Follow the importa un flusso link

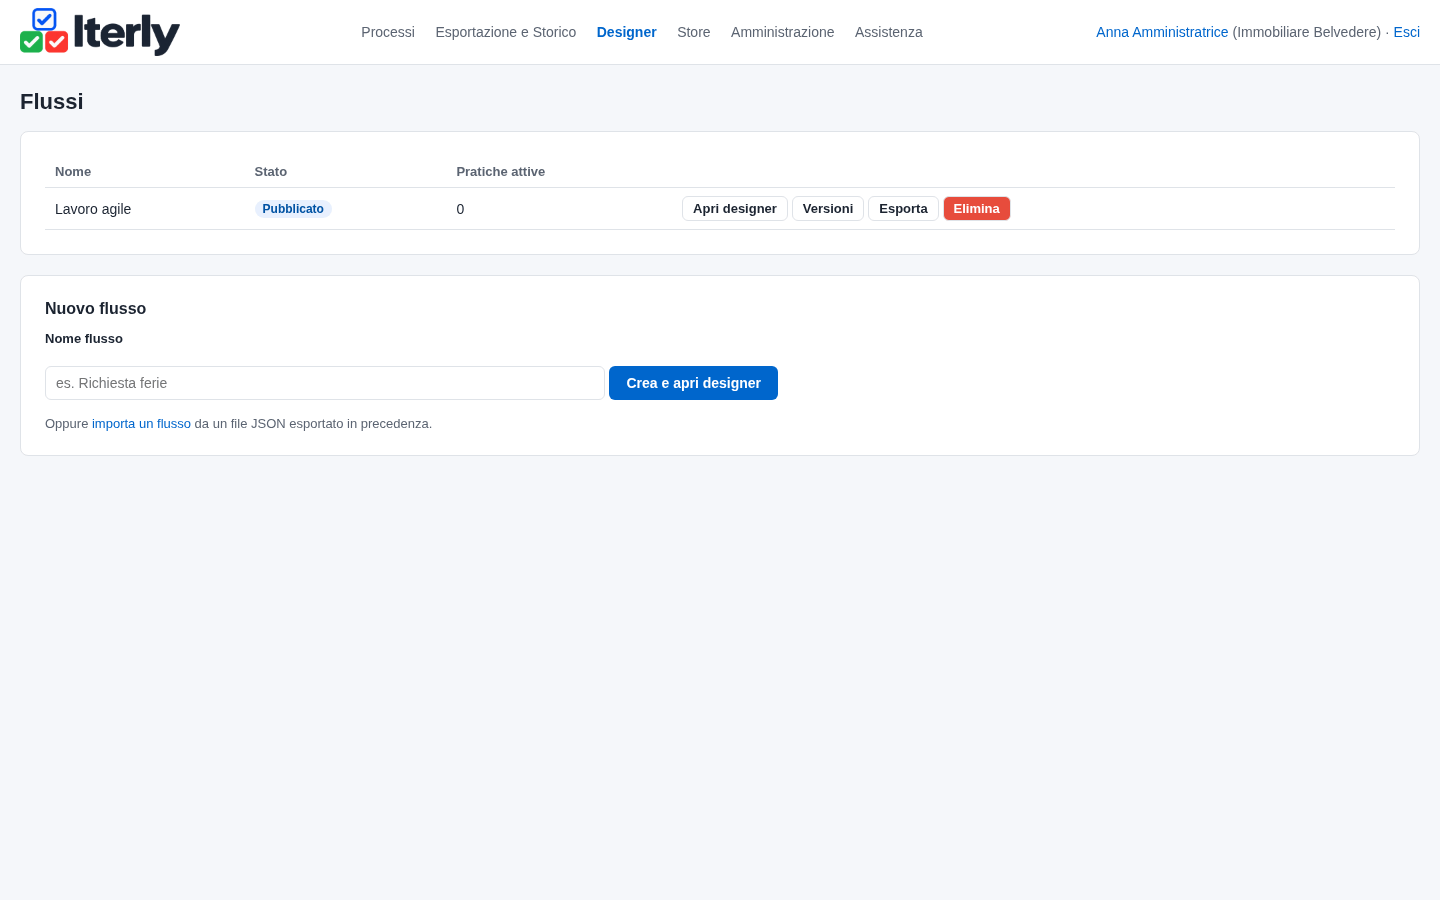point(141,424)
